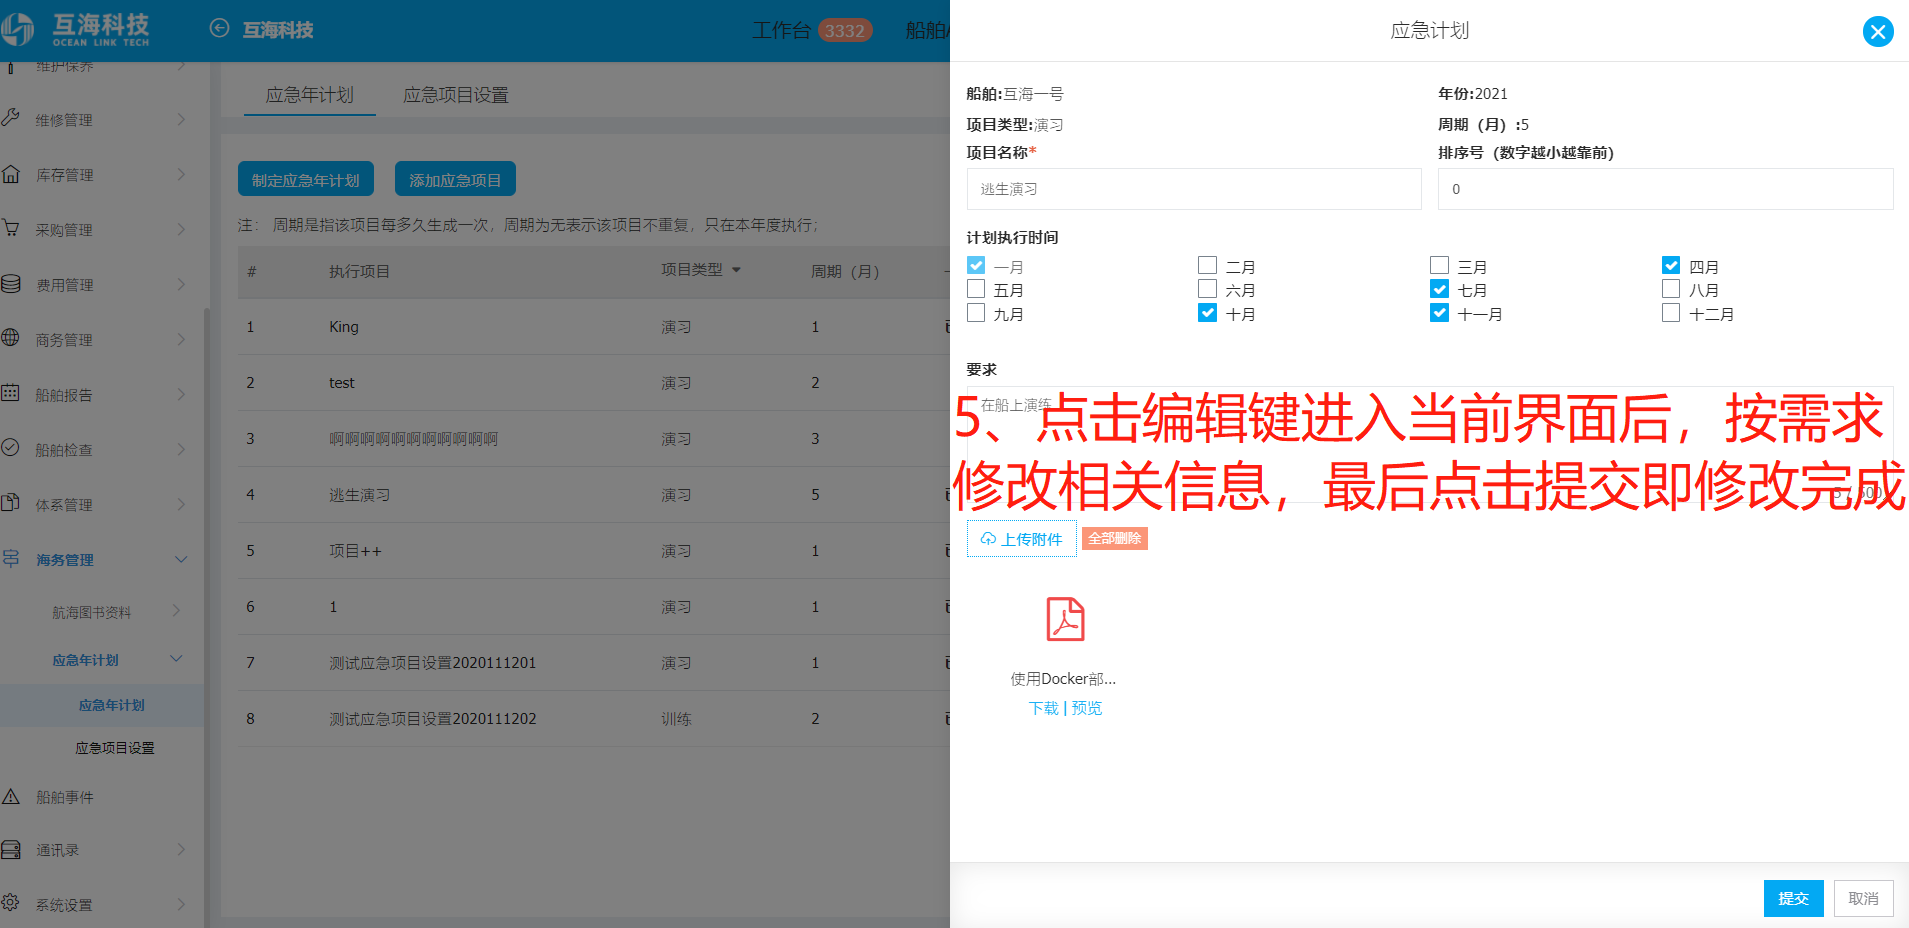Click the PDF file icon of the attachment

[x=1065, y=619]
